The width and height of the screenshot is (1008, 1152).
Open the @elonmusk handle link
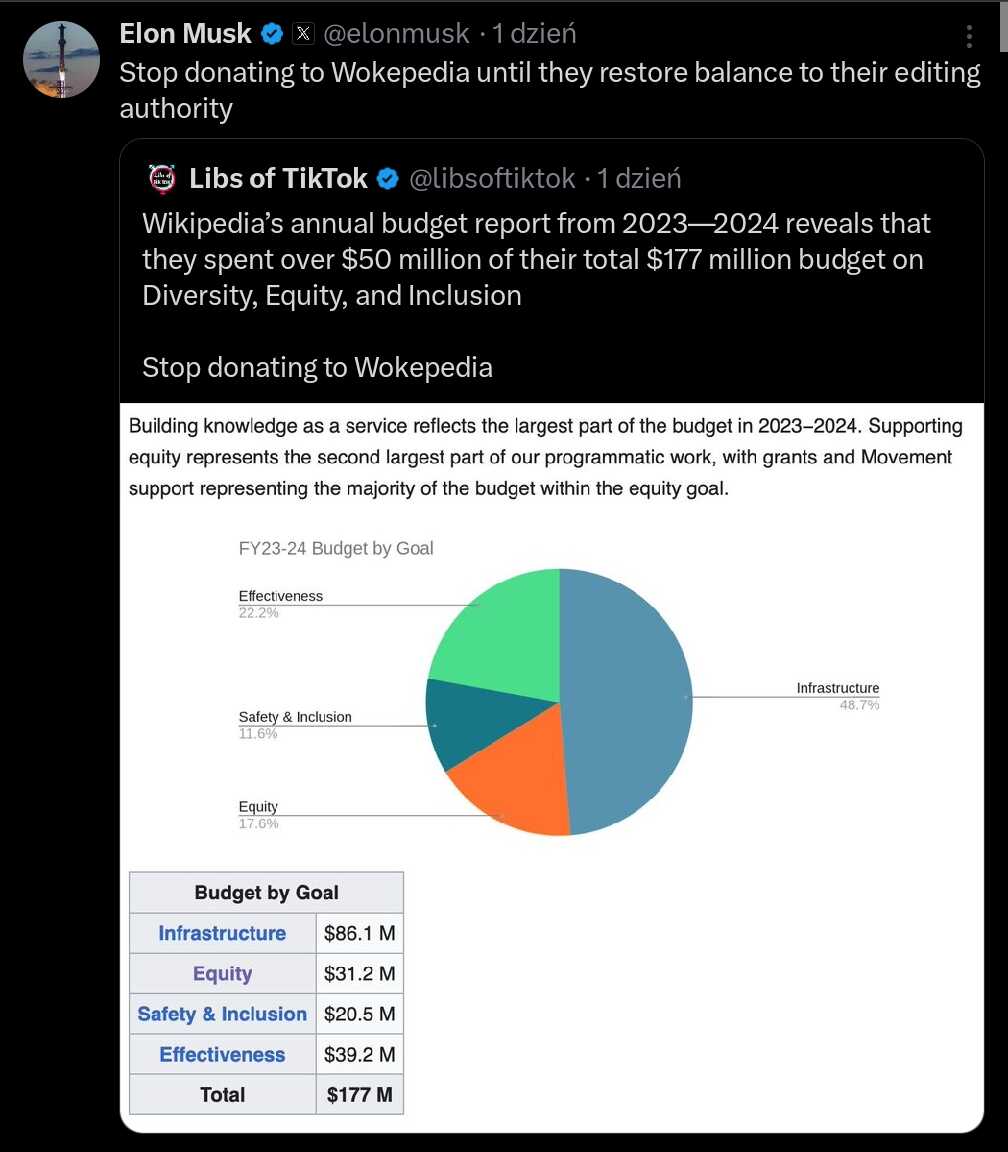click(396, 34)
